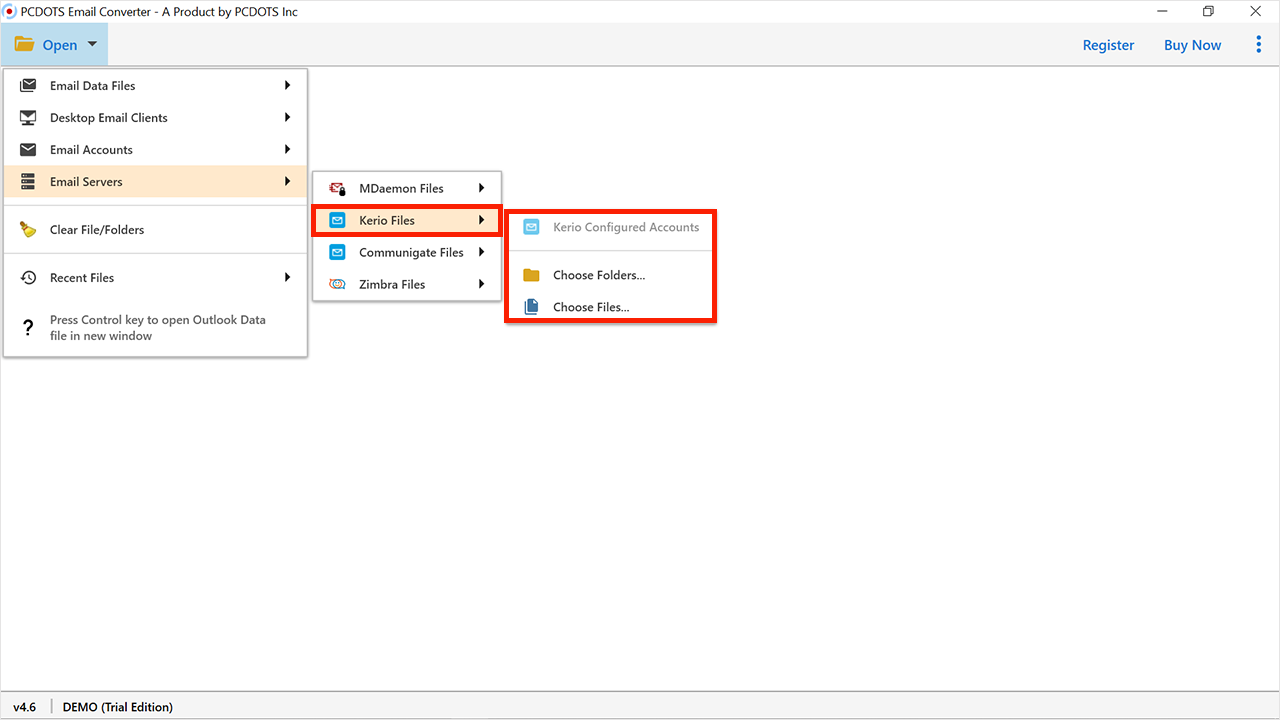This screenshot has width=1280, height=720.
Task: Click the Email Accounts envelope icon
Action: click(x=28, y=149)
